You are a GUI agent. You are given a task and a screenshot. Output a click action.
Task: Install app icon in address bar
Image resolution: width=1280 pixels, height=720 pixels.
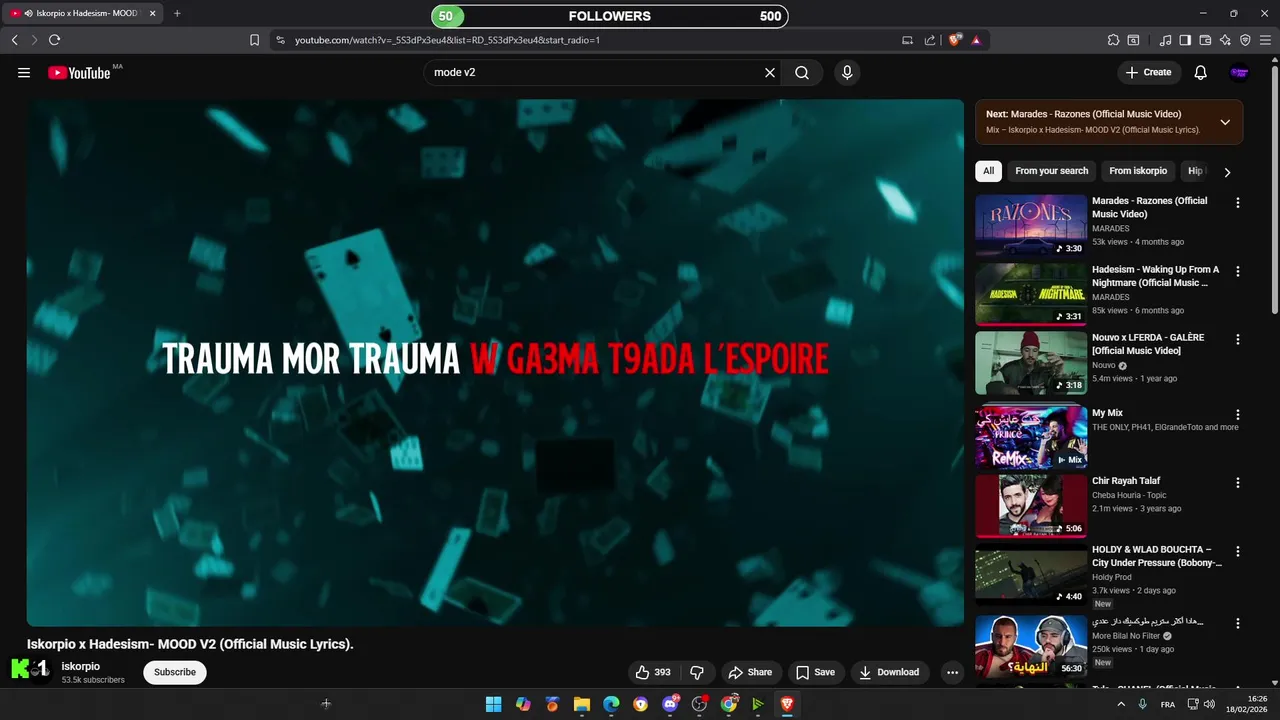(x=908, y=40)
